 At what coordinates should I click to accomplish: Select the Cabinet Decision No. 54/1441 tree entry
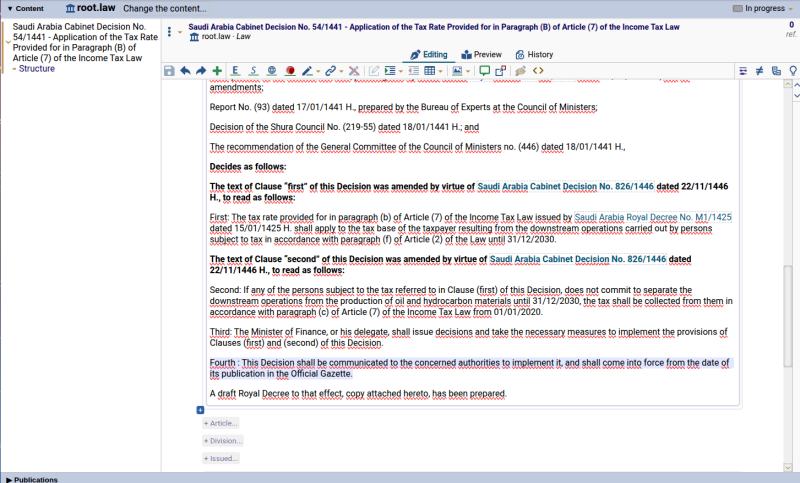tap(85, 42)
